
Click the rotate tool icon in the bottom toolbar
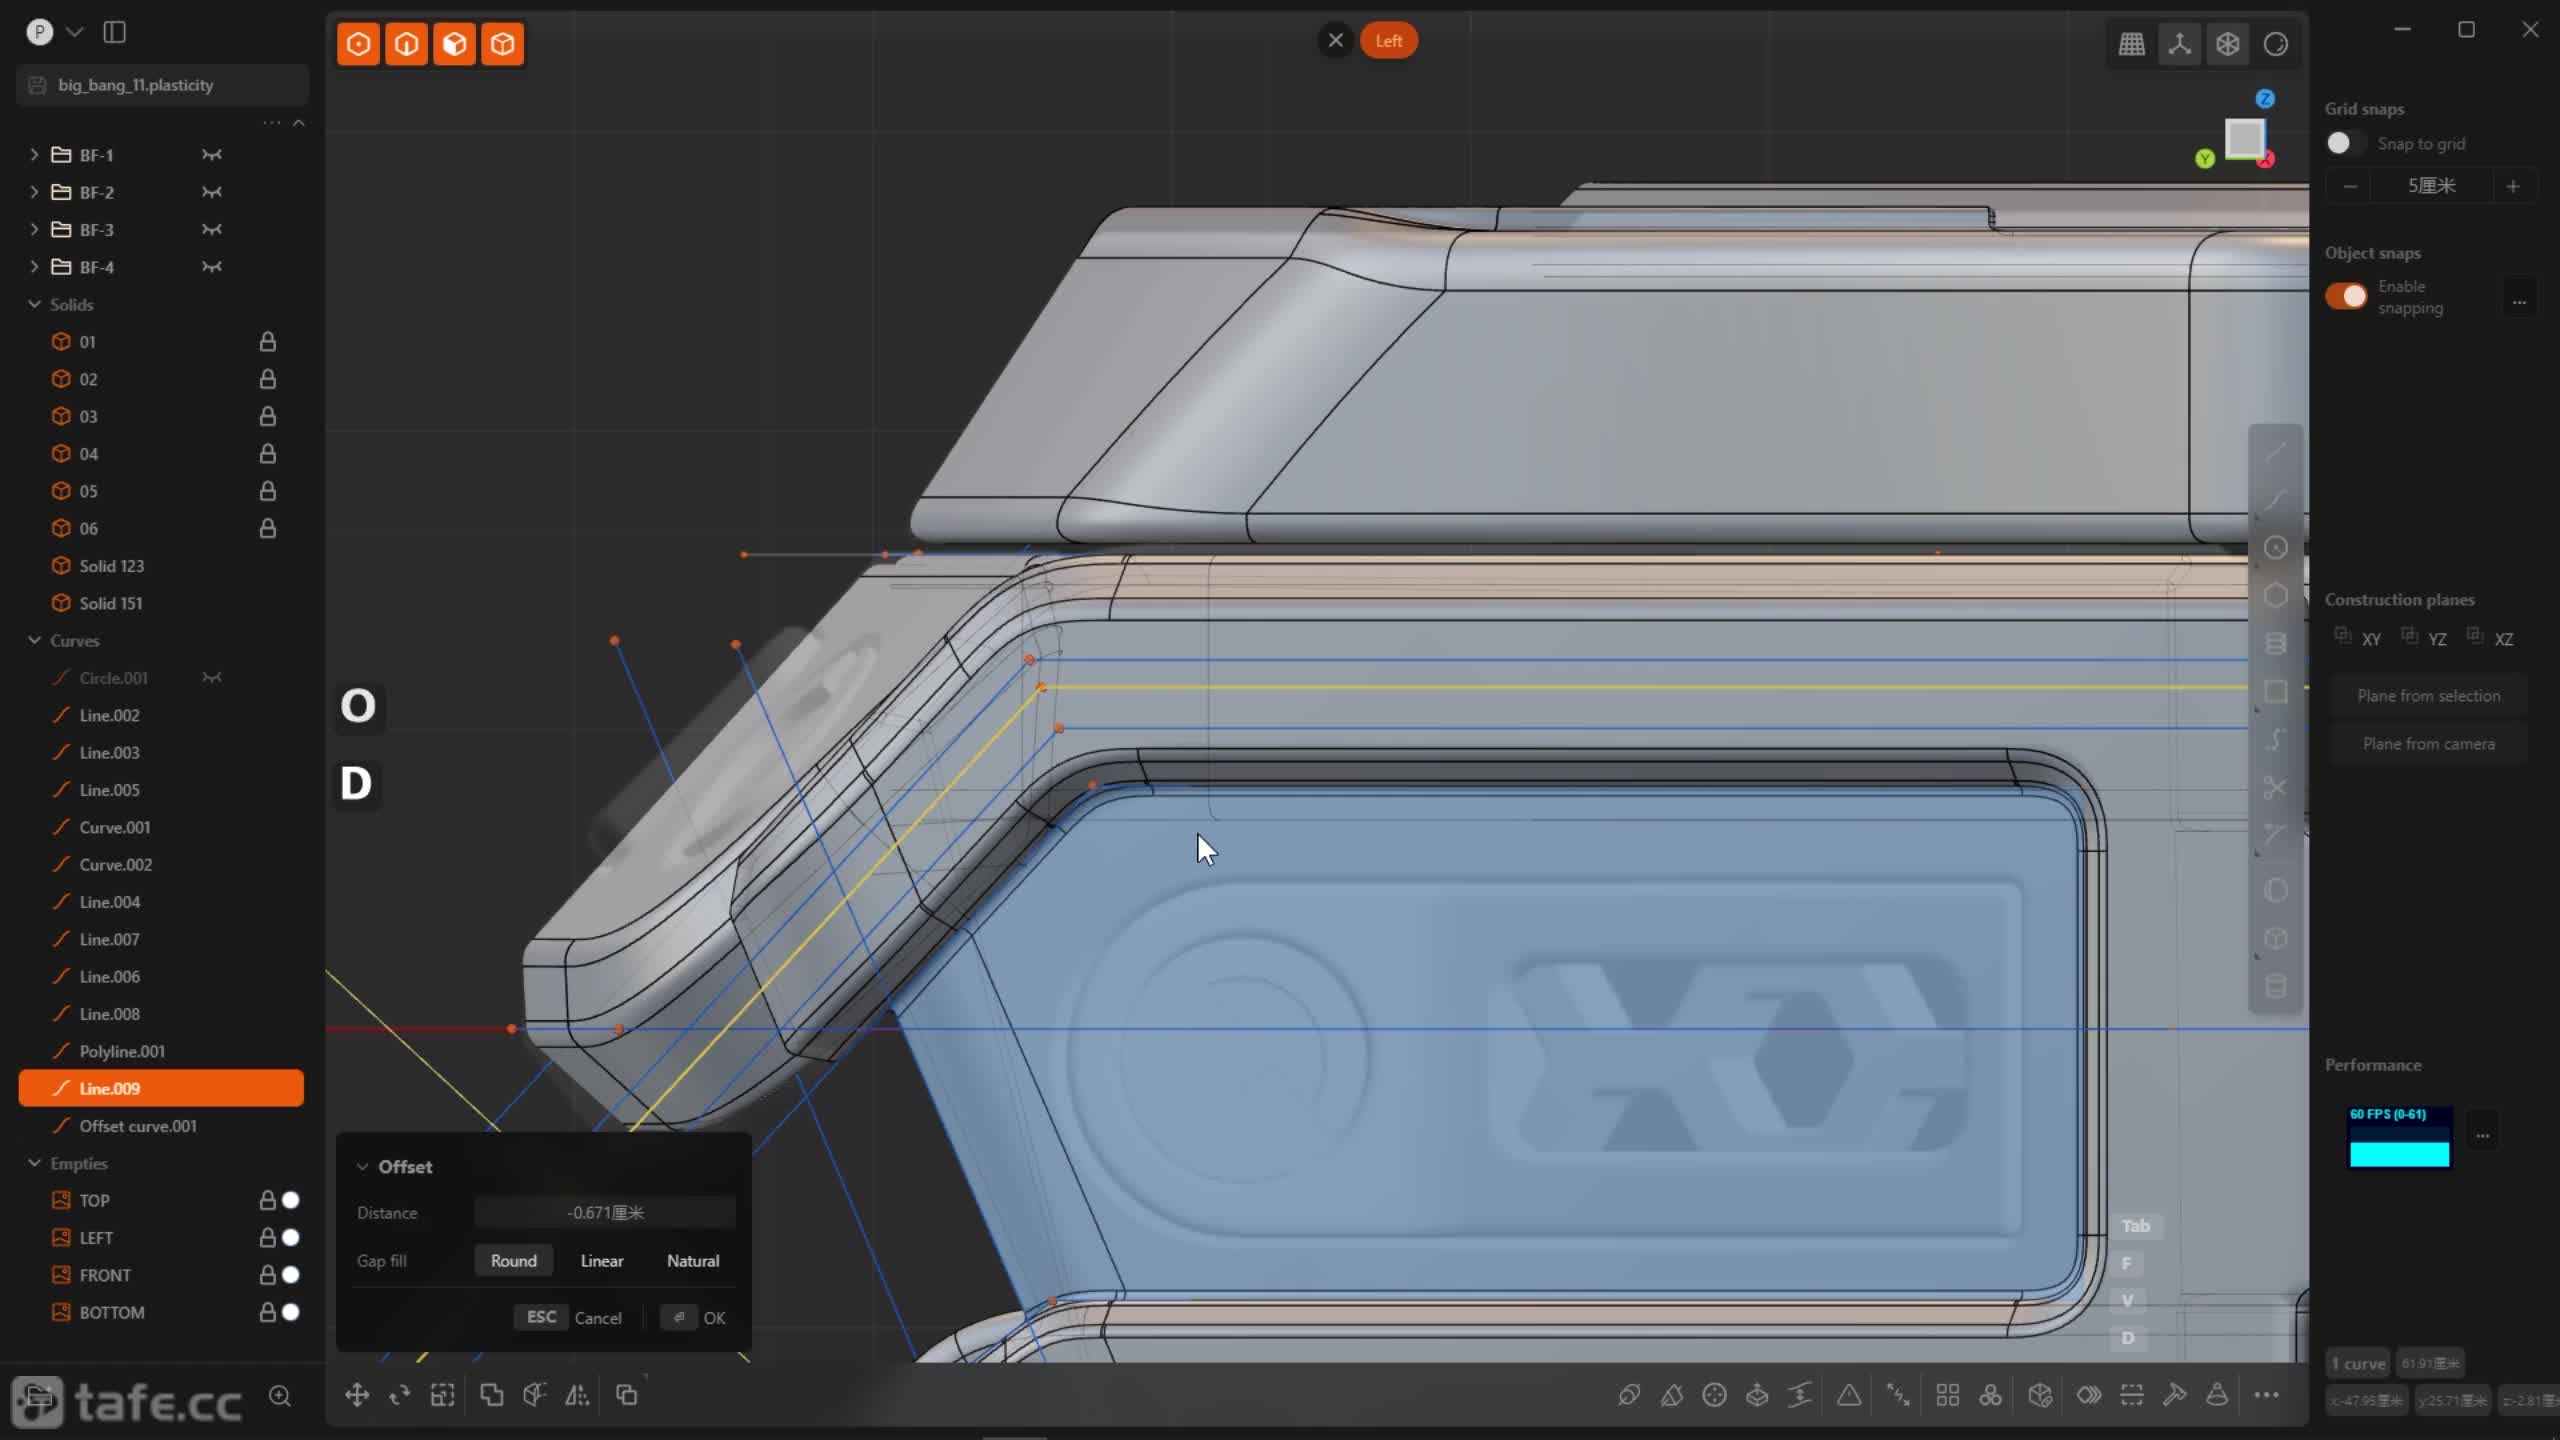pos(400,1395)
